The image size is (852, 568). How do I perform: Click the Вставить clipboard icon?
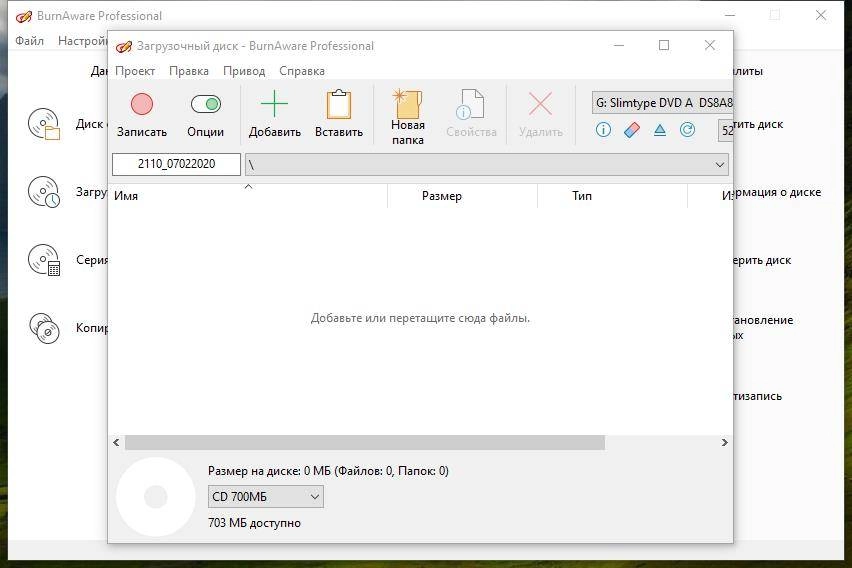point(339,104)
